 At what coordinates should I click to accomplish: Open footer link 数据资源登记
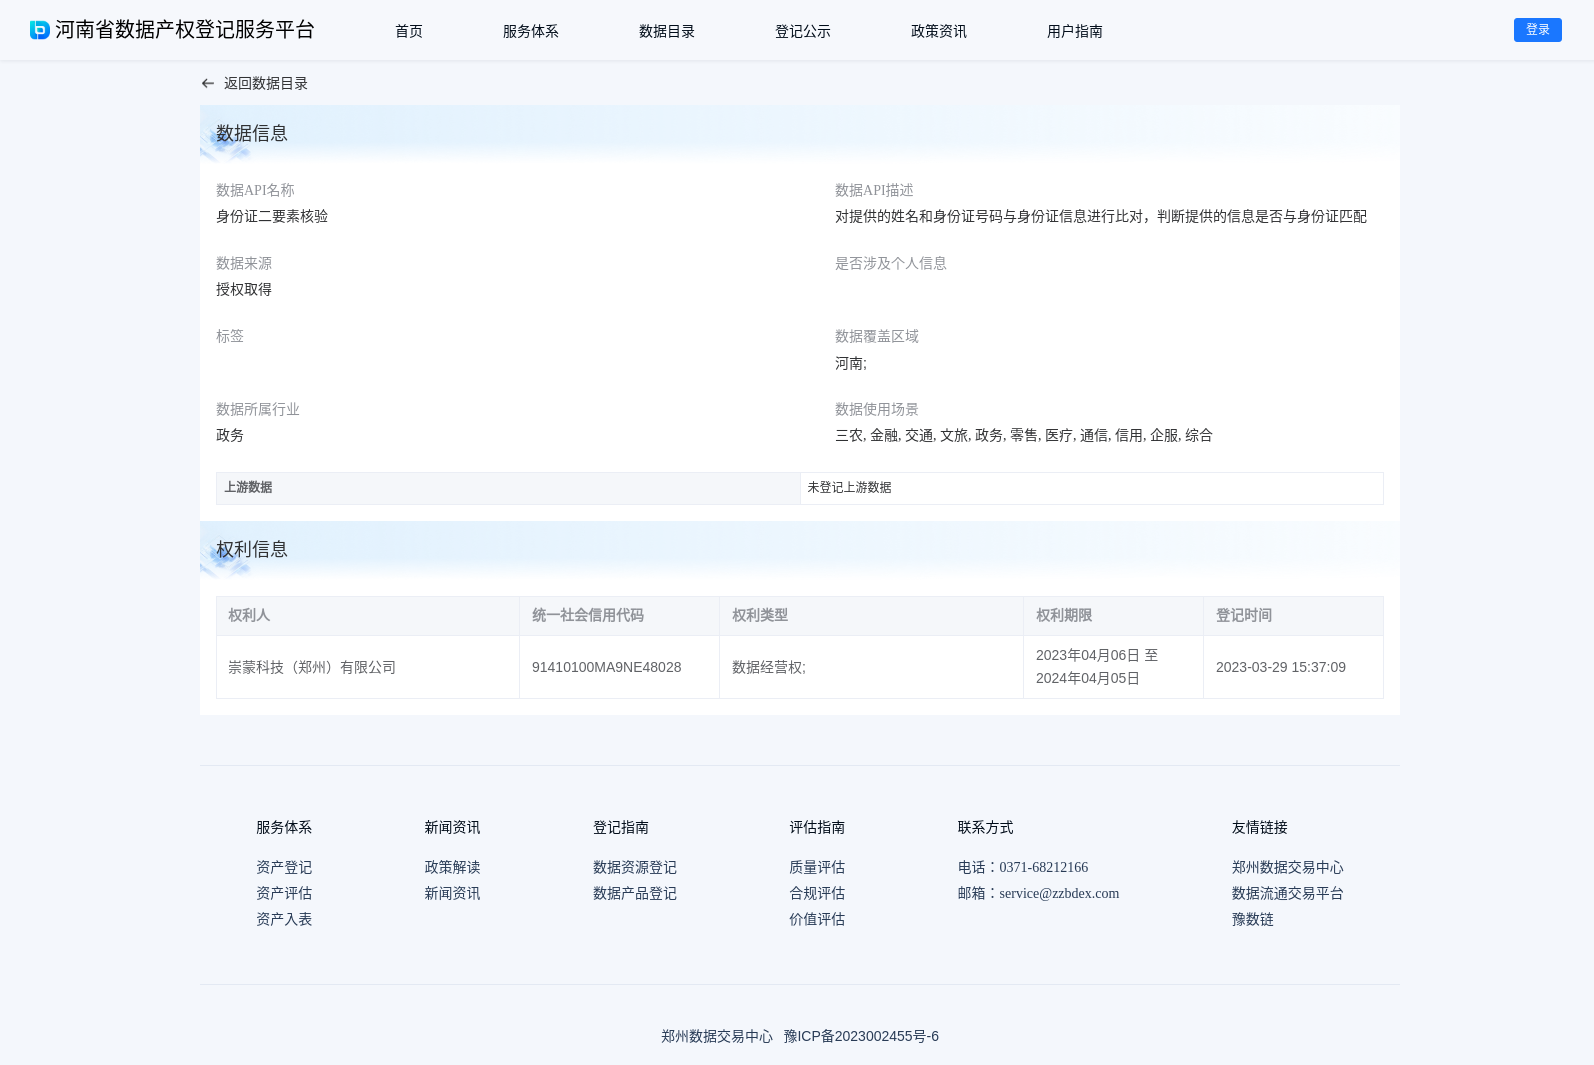coord(635,867)
